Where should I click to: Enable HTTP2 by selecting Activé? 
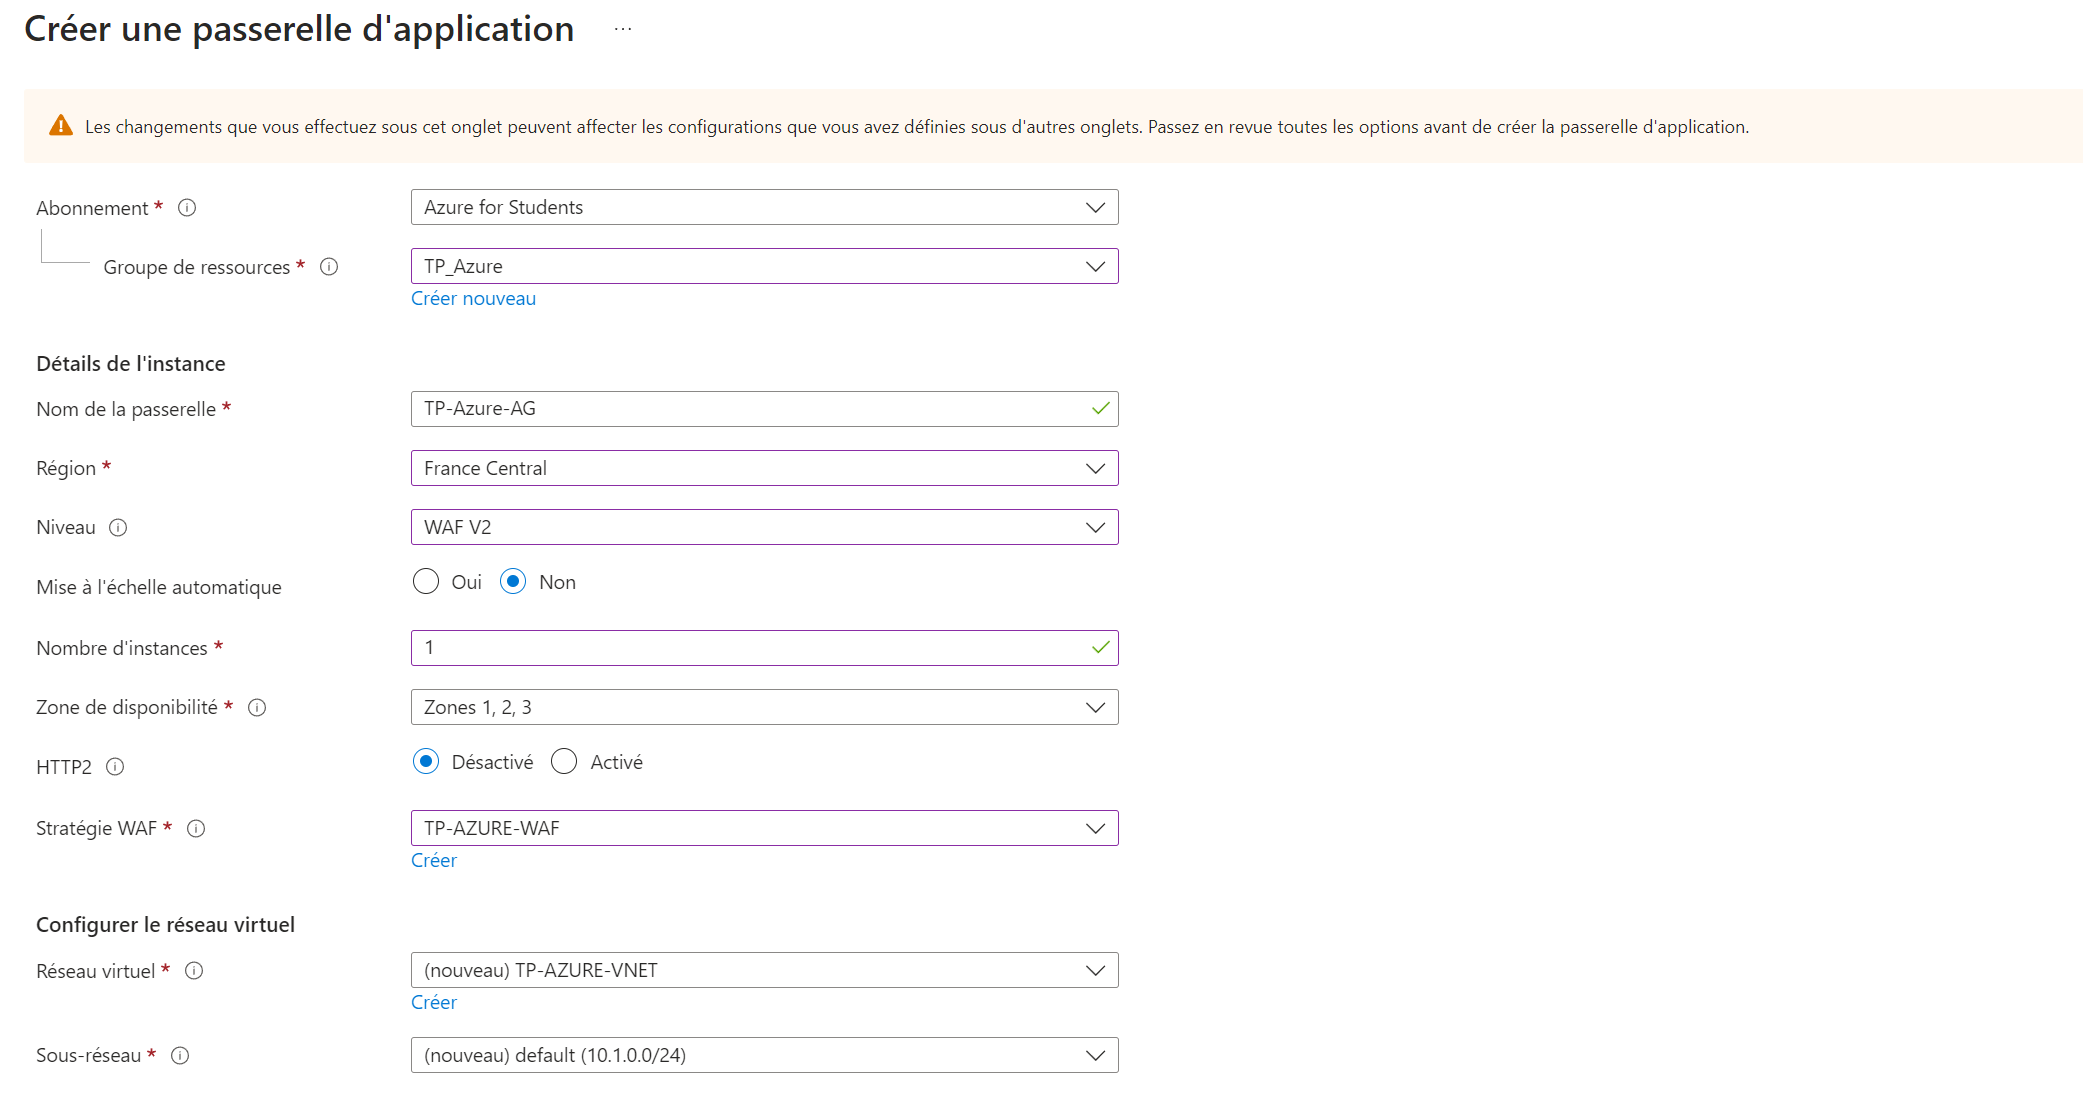(x=563, y=761)
